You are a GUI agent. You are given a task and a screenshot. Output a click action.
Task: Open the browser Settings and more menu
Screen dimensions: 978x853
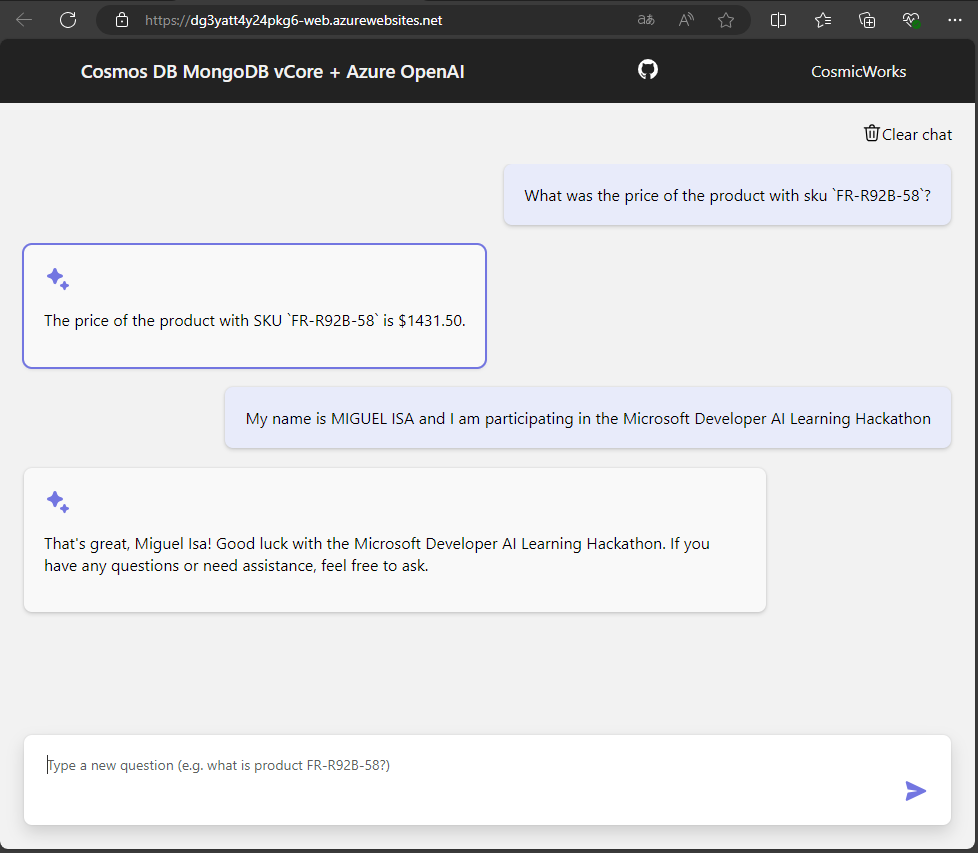(954, 20)
